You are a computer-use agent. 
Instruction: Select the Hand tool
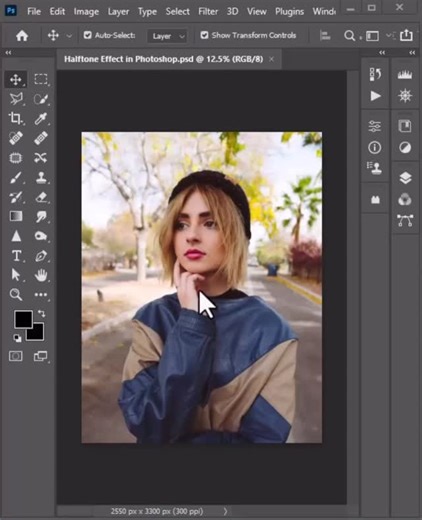pyautogui.click(x=41, y=275)
